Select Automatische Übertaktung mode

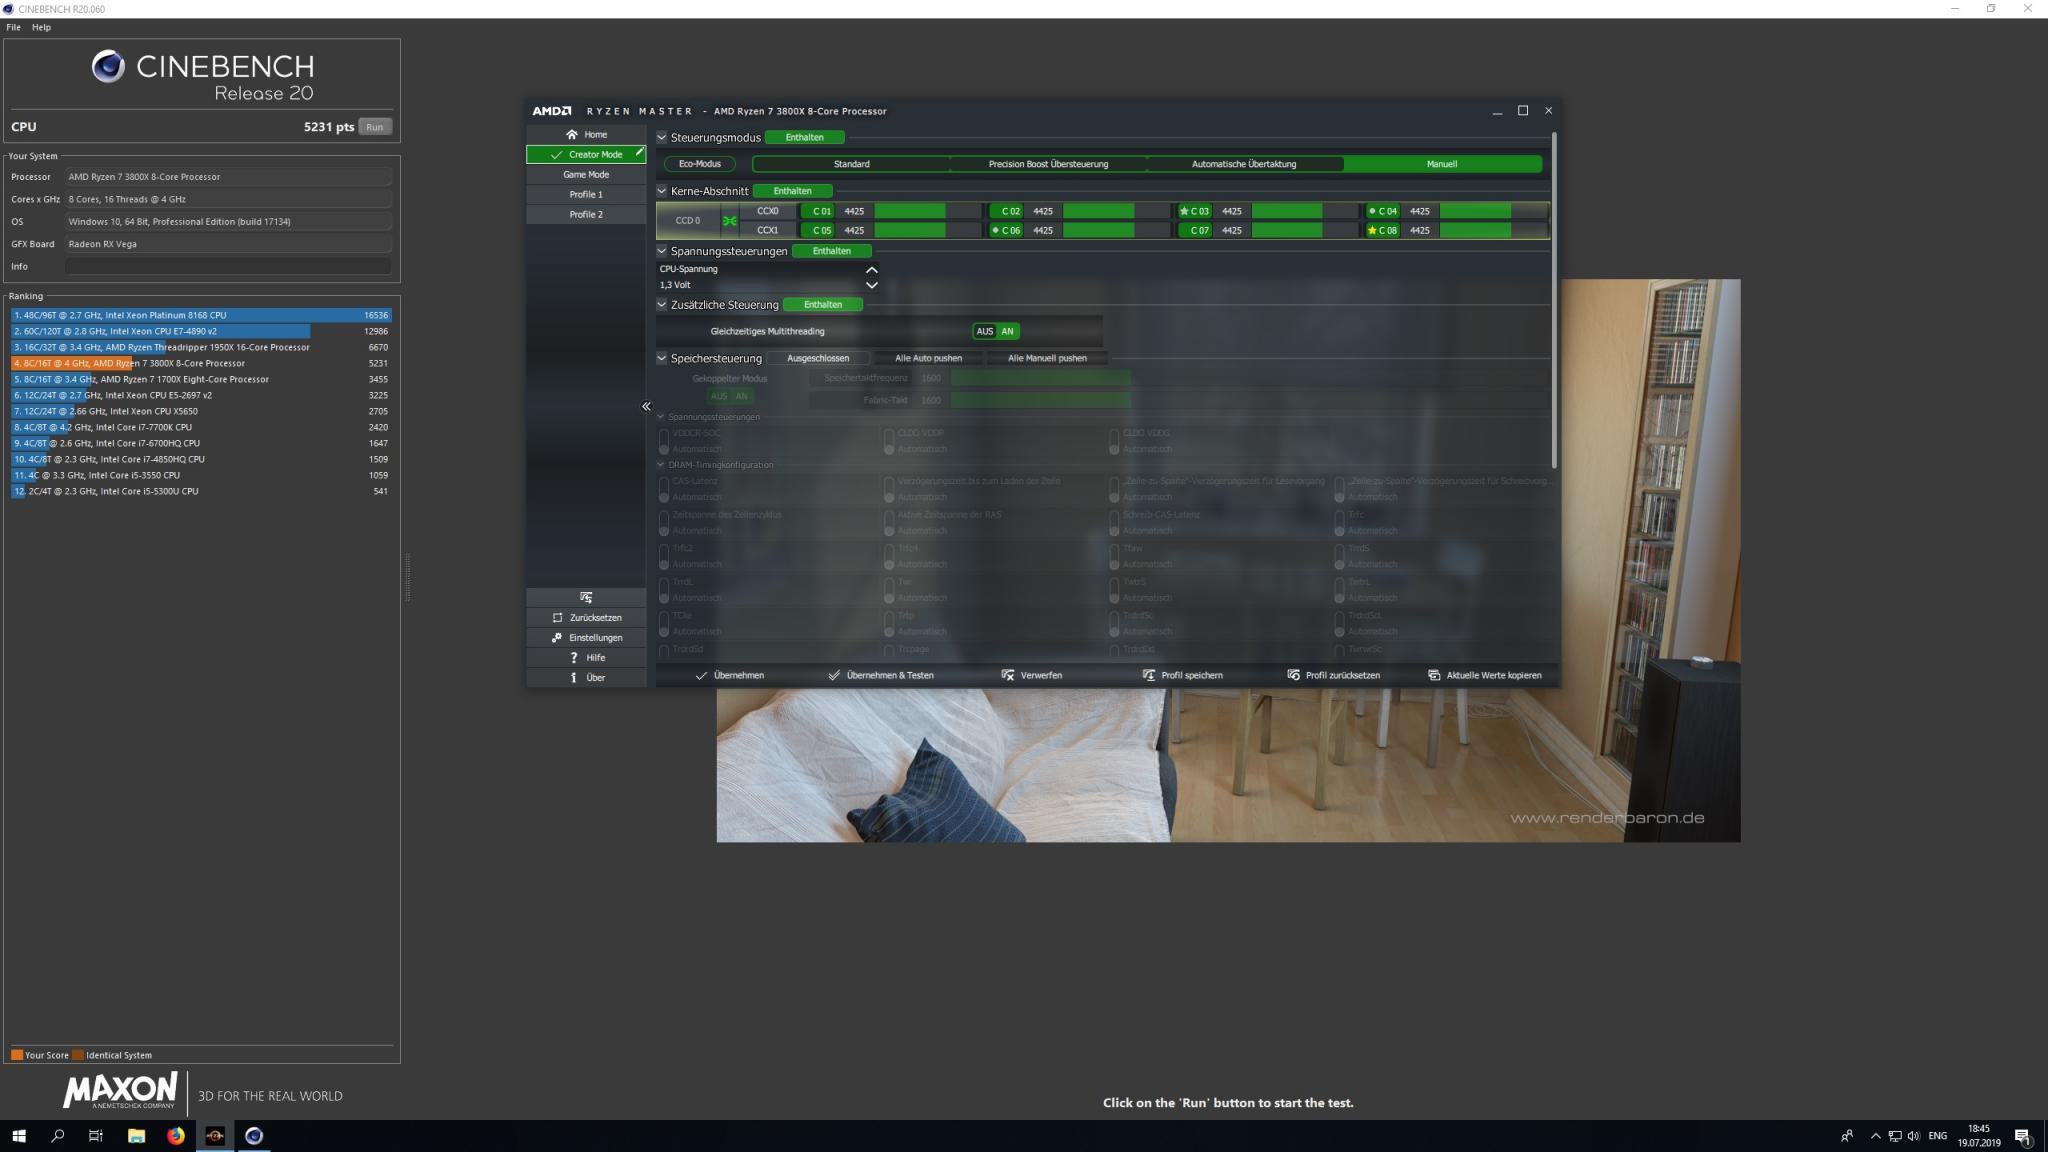1244,164
